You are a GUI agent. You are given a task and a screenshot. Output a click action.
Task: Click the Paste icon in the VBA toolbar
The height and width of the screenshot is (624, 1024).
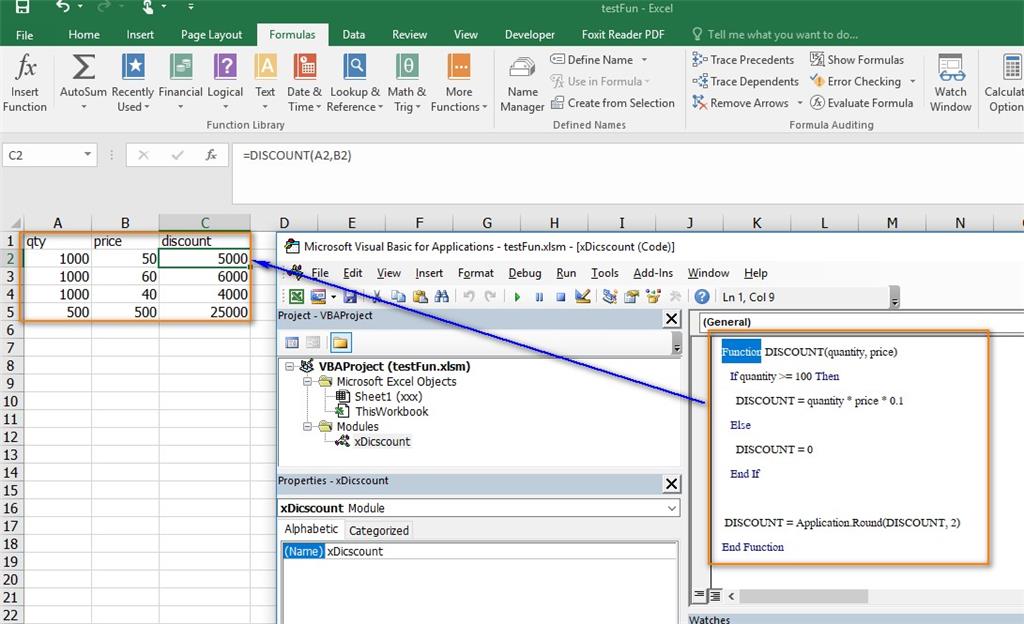(x=420, y=297)
